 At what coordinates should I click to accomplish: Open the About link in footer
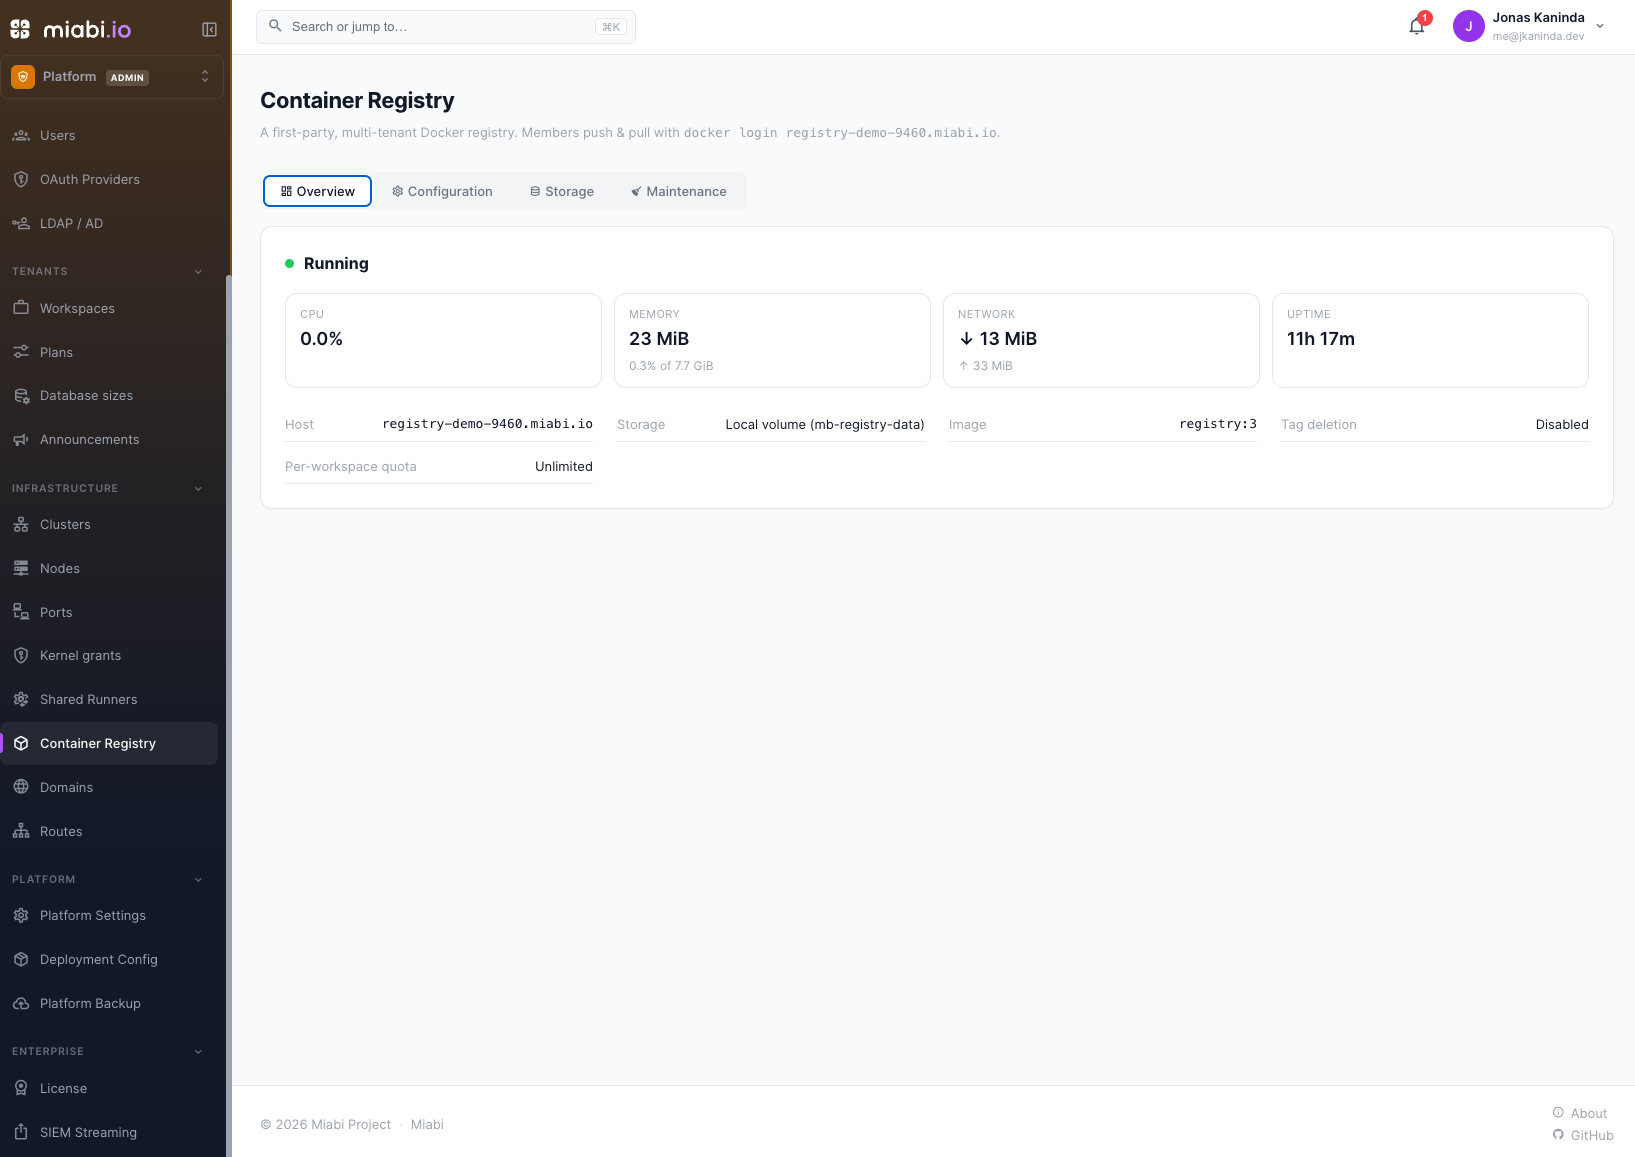pos(1580,1114)
